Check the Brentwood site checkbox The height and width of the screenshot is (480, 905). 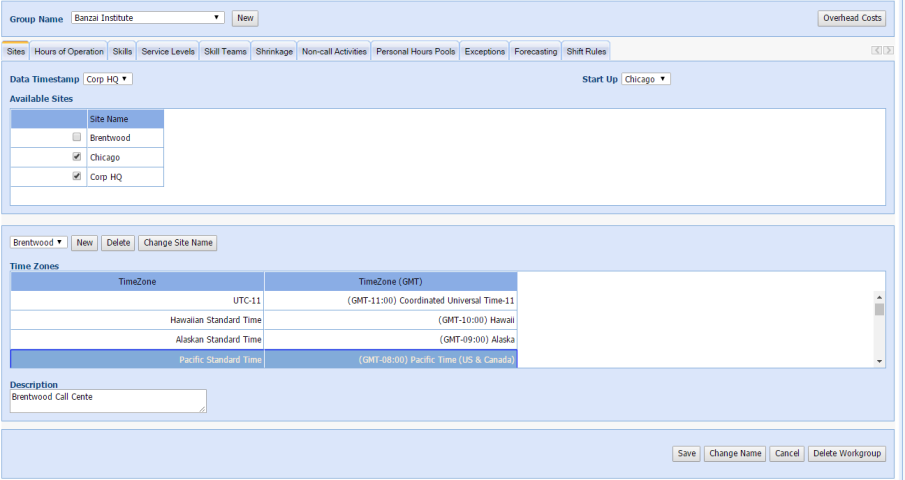77,137
